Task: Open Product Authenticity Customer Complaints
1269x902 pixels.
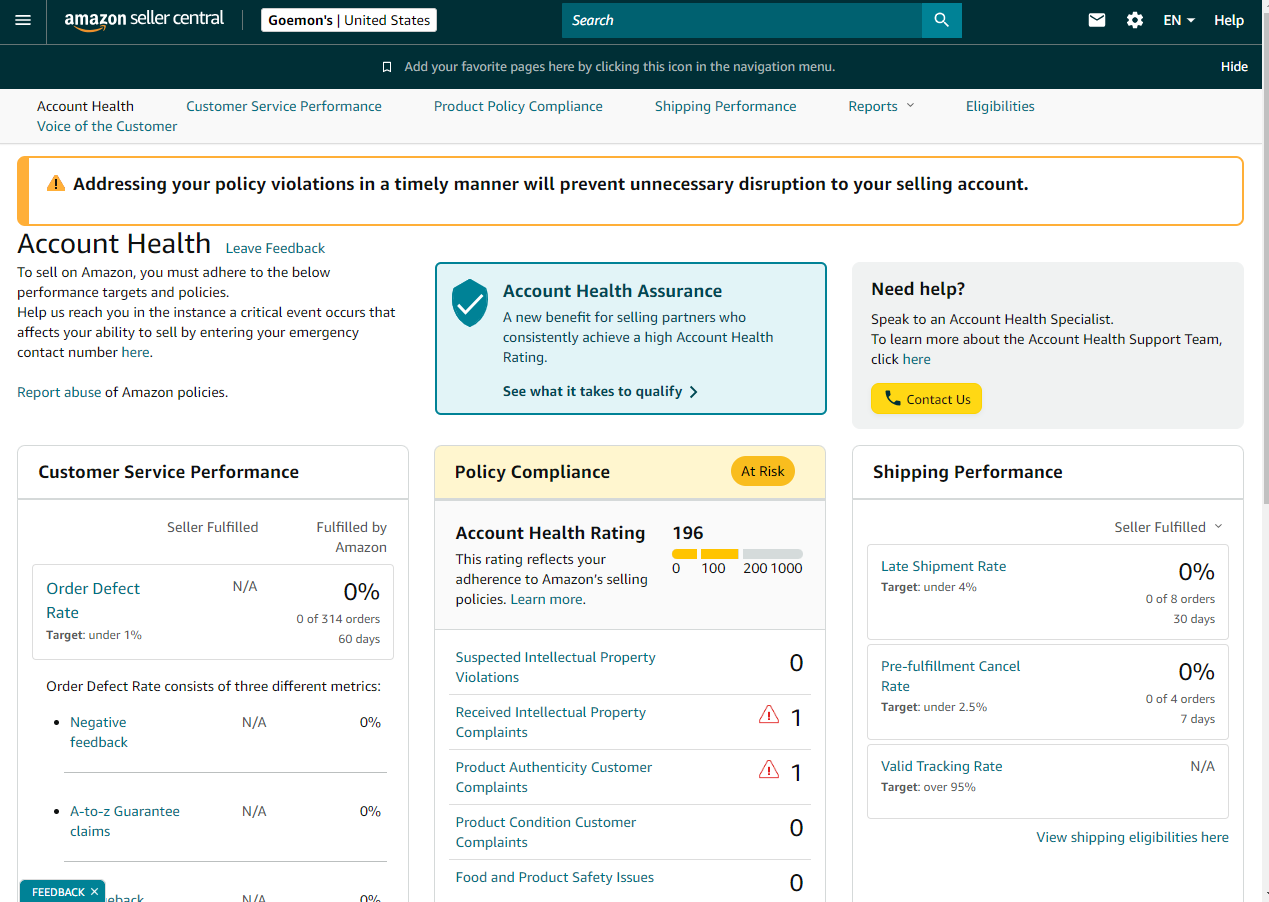Action: pos(554,777)
